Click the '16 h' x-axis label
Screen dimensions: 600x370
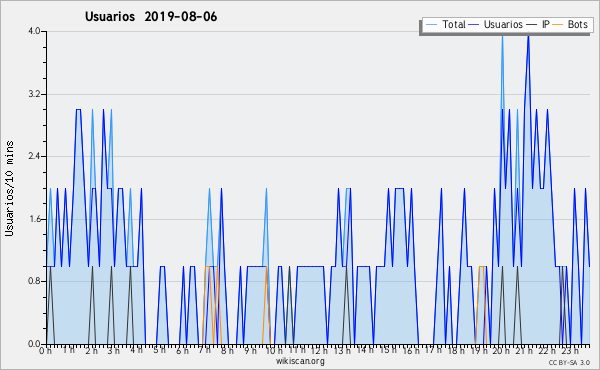tap(411, 351)
